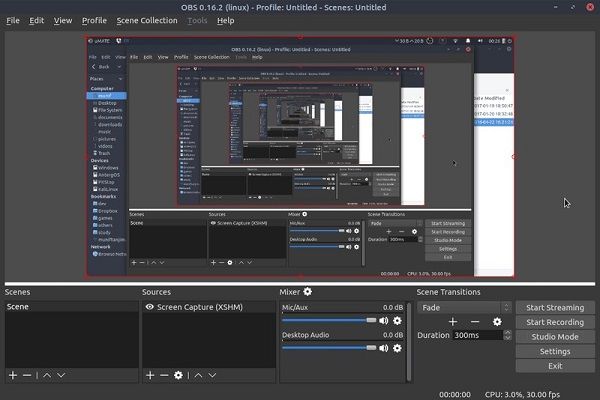Increase transition duration with up arrow

pyautogui.click(x=507, y=332)
